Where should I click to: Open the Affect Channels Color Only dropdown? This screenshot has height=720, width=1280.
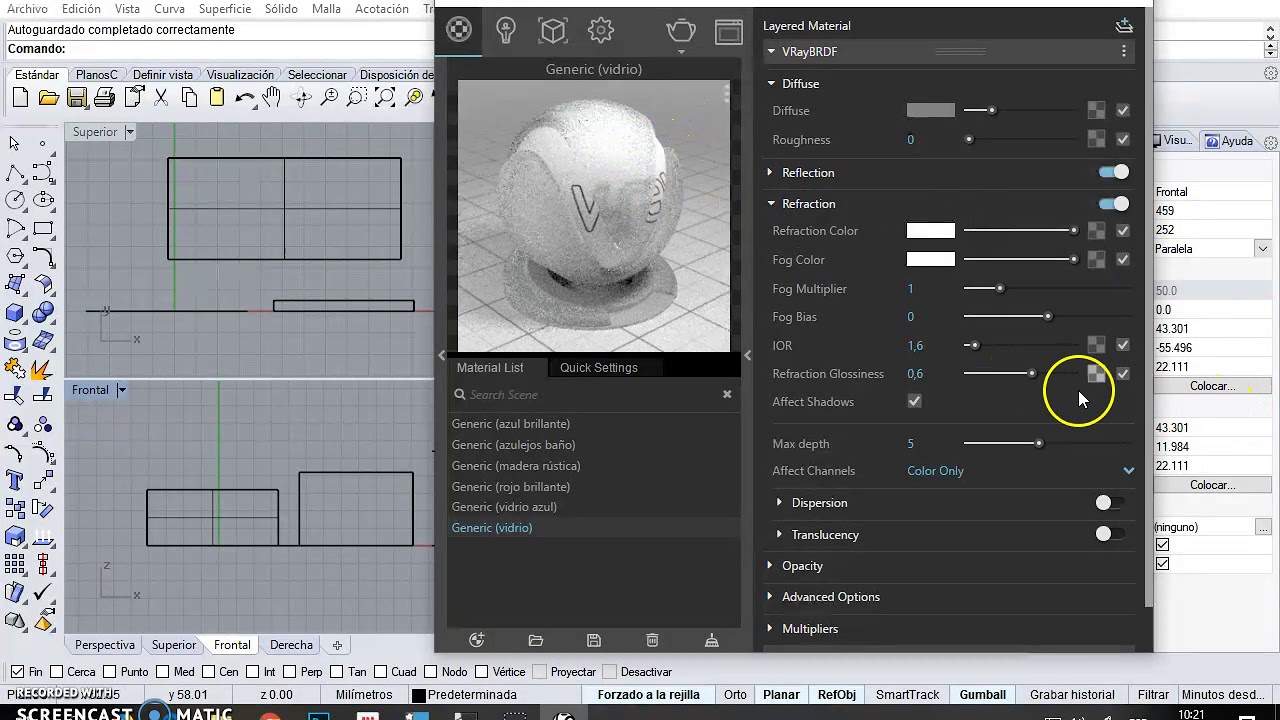(1020, 471)
